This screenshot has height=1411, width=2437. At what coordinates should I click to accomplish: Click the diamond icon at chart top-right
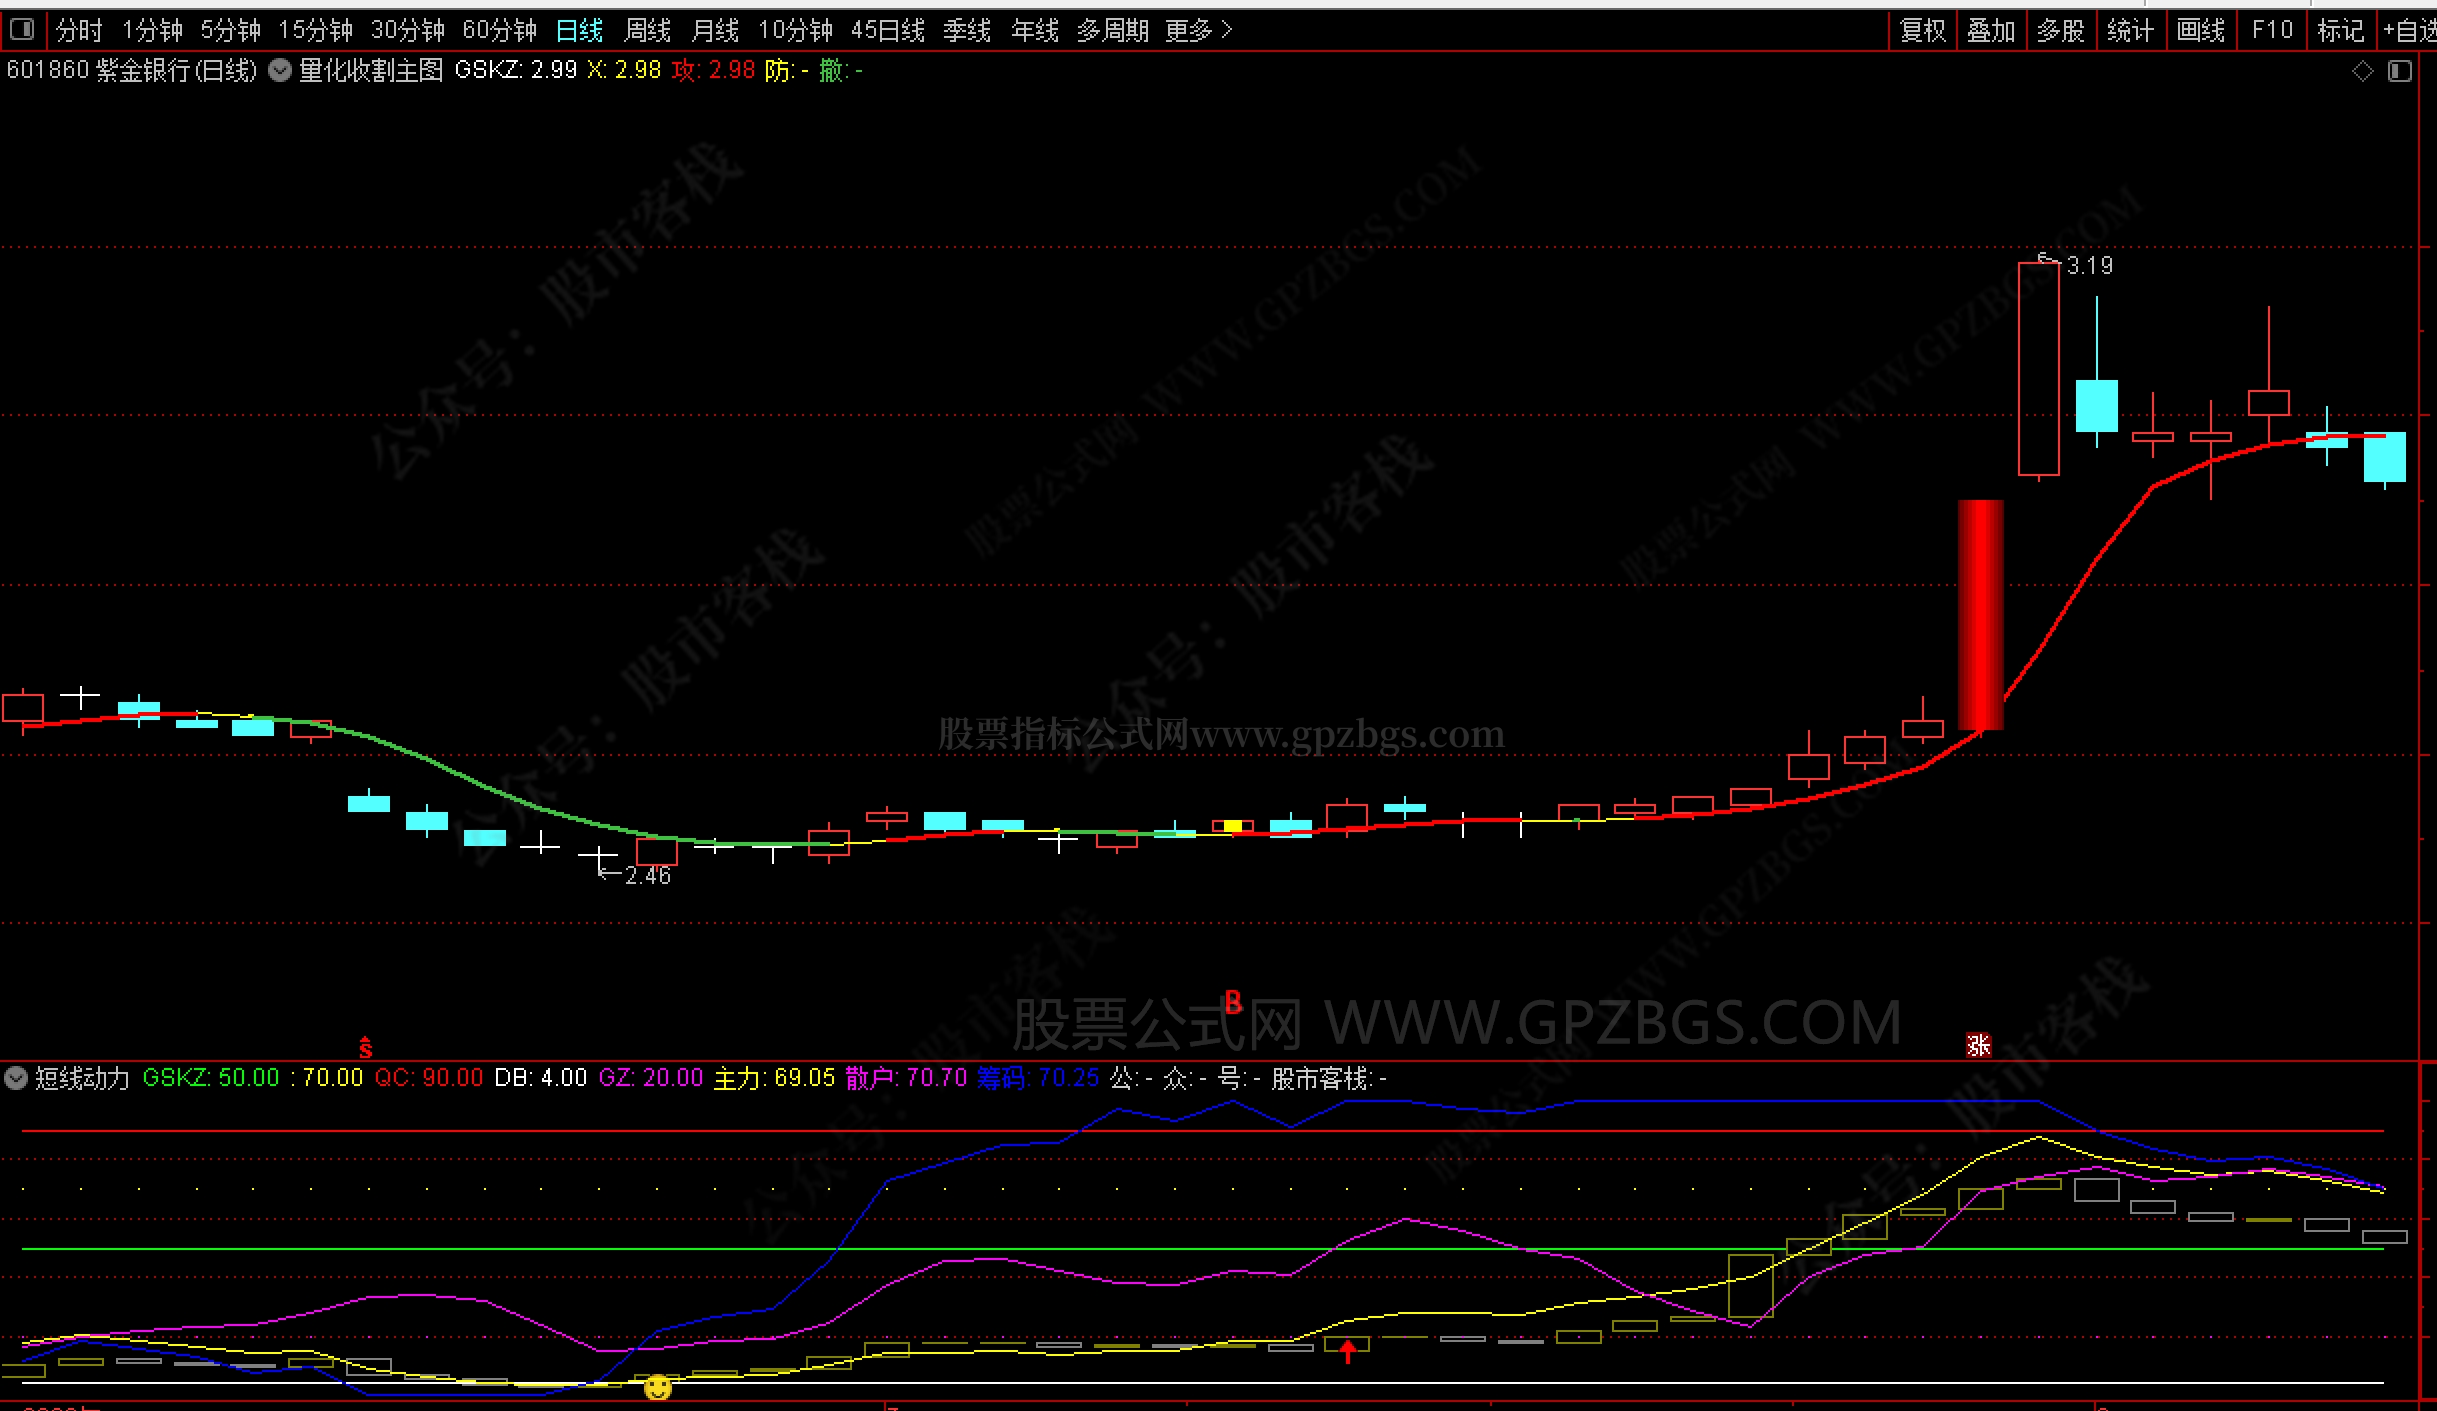2362,71
